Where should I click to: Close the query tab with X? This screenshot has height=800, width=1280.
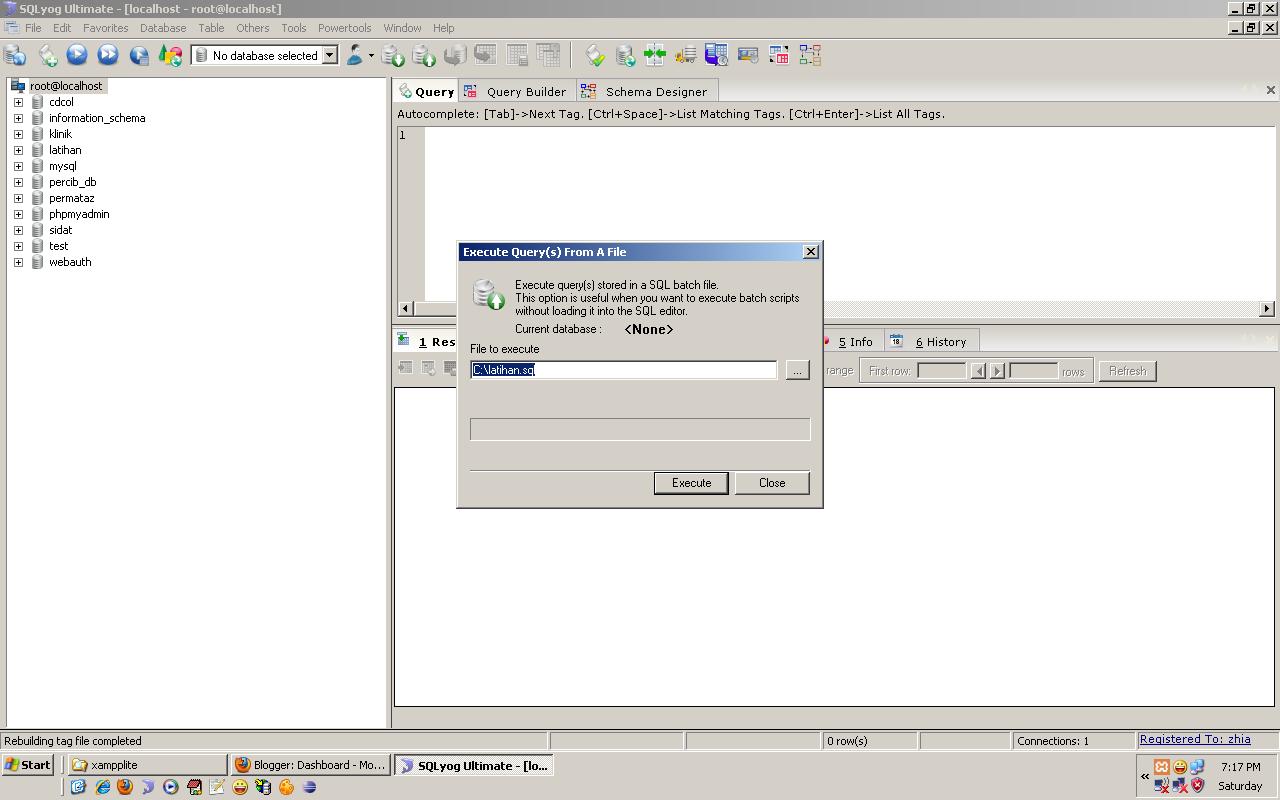[x=1270, y=90]
